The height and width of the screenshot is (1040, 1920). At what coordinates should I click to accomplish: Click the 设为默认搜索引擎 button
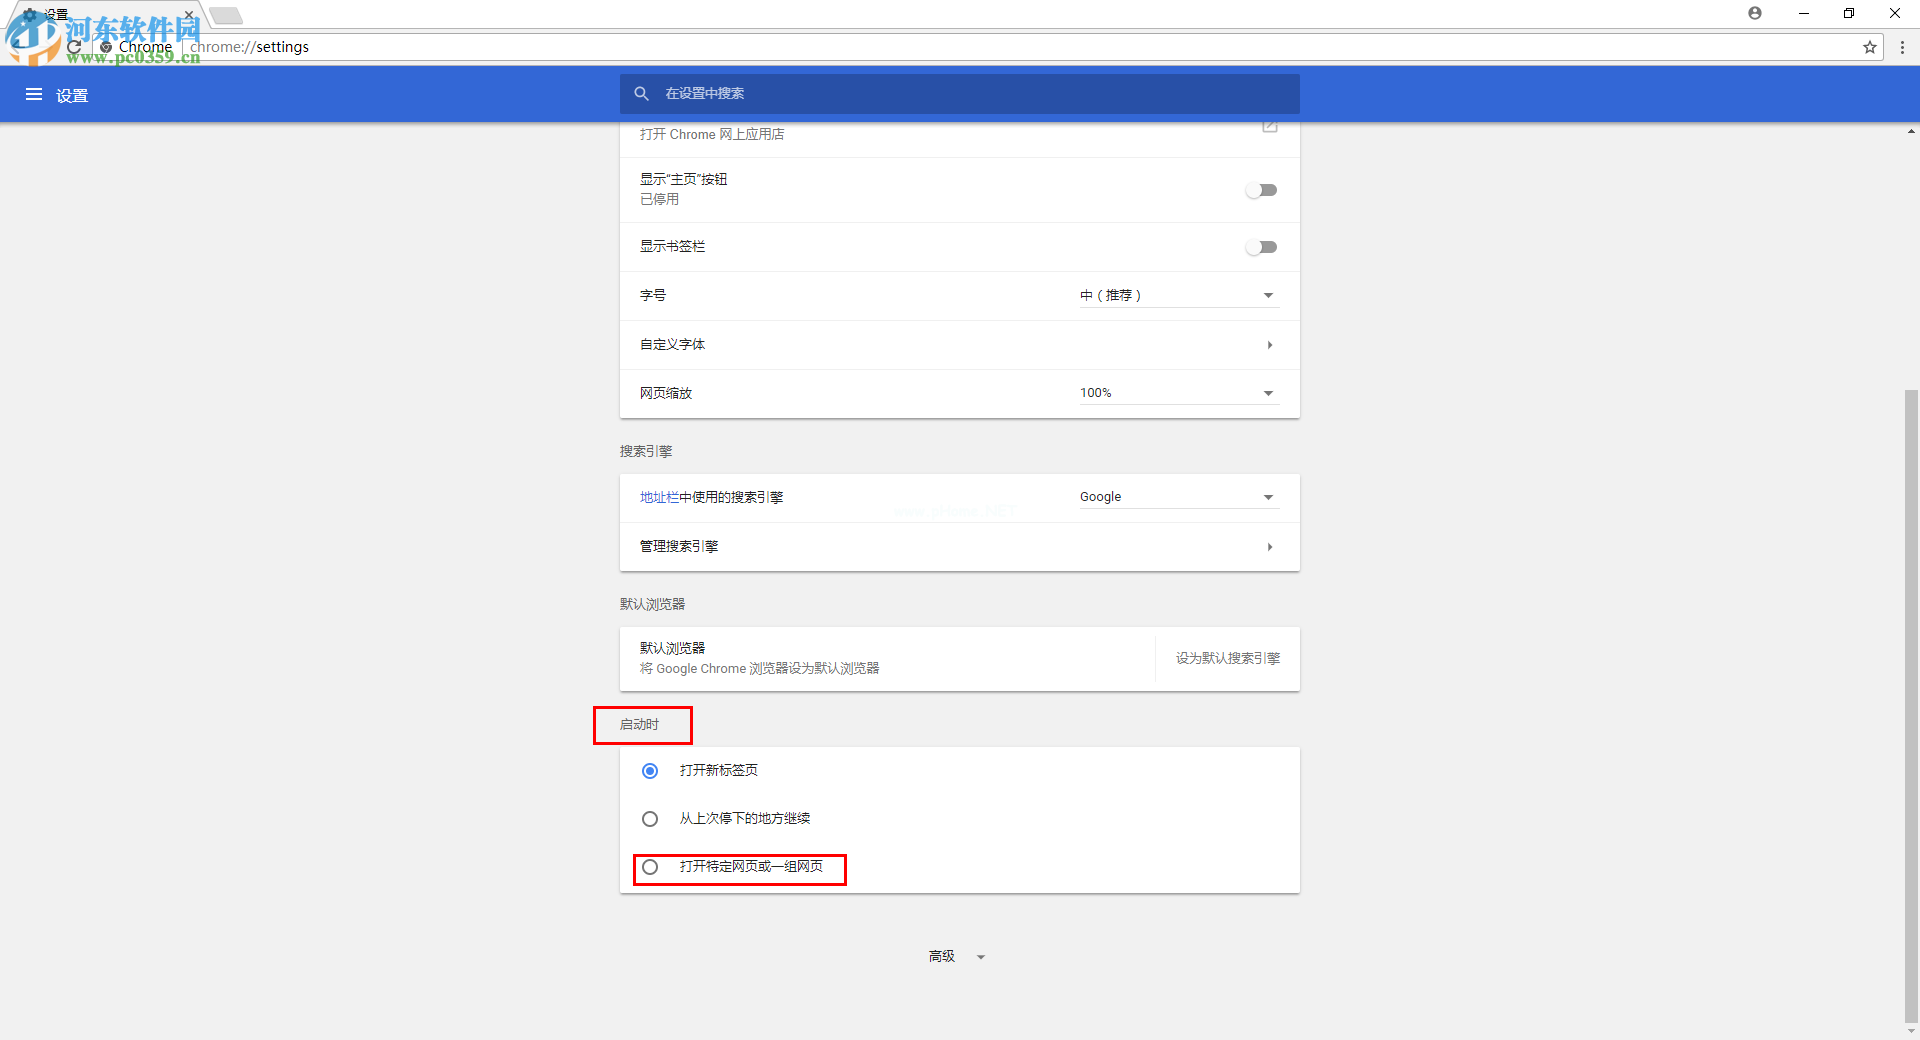1227,658
